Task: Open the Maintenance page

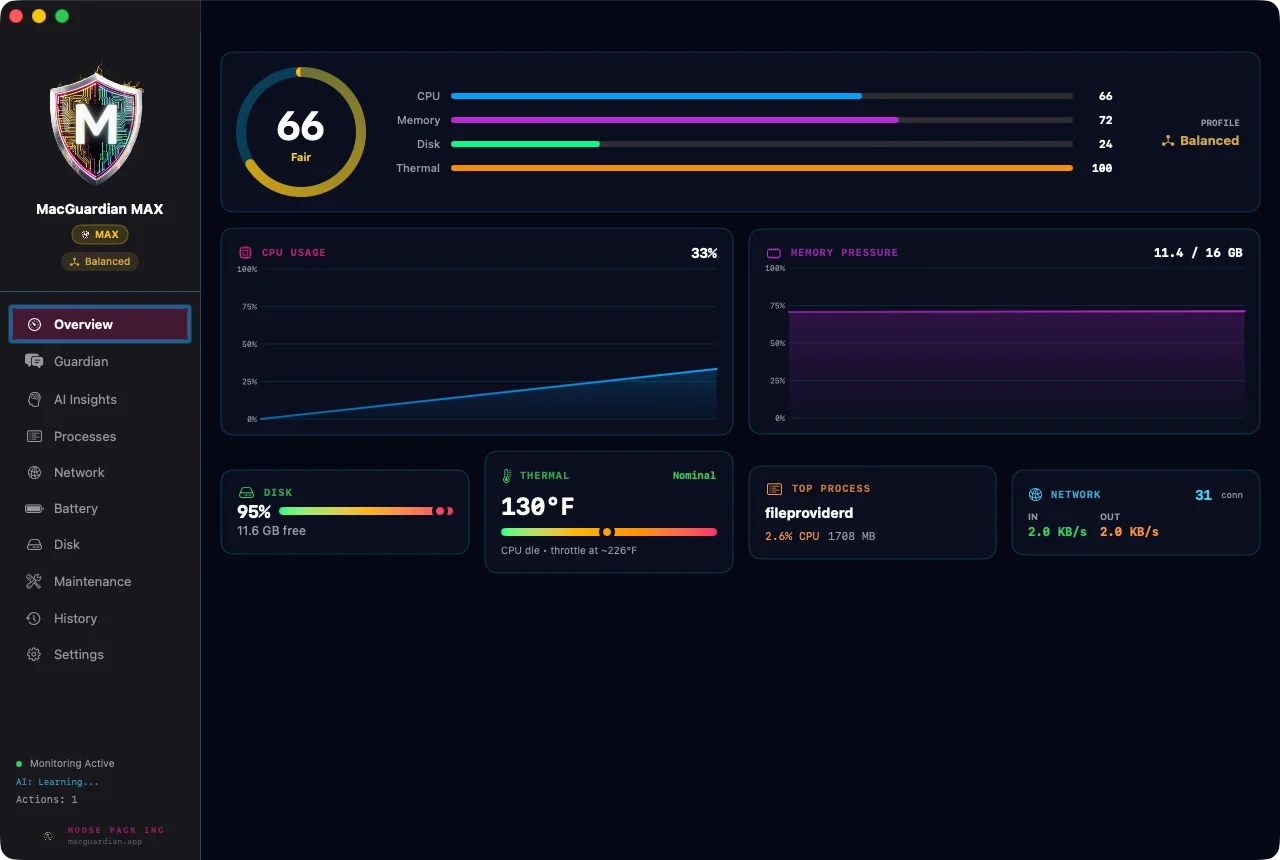Action: [x=99, y=581]
